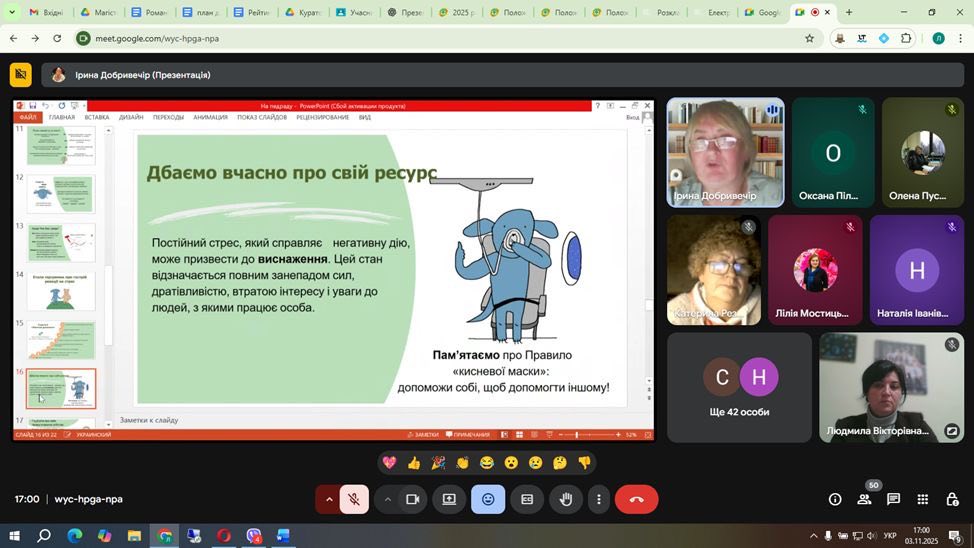Click the ФАЙЛ tab in PowerPoint
The height and width of the screenshot is (548, 974).
(x=28, y=117)
